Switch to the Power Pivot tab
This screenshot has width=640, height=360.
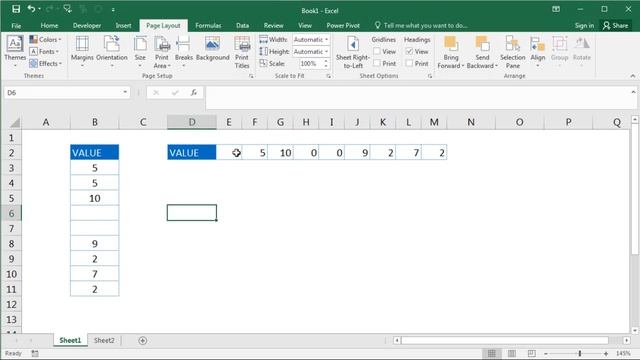(x=343, y=26)
